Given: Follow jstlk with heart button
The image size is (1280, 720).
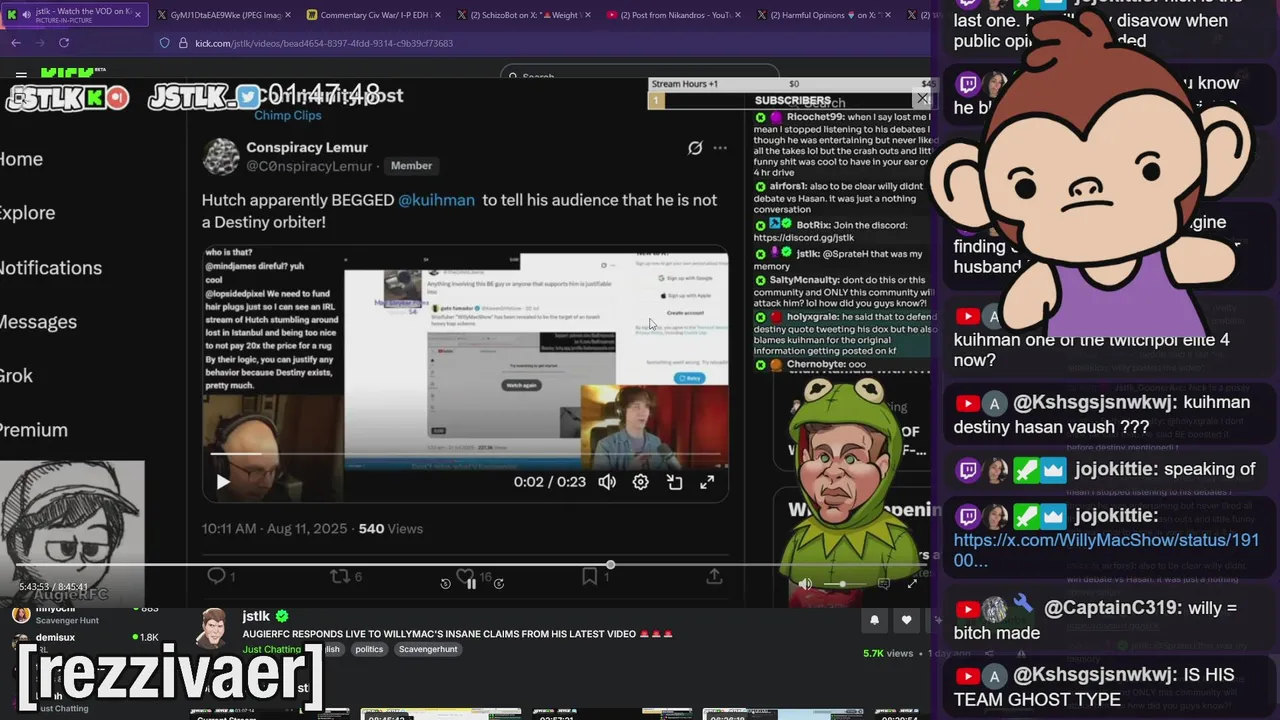Looking at the screenshot, I should click(x=906, y=620).
